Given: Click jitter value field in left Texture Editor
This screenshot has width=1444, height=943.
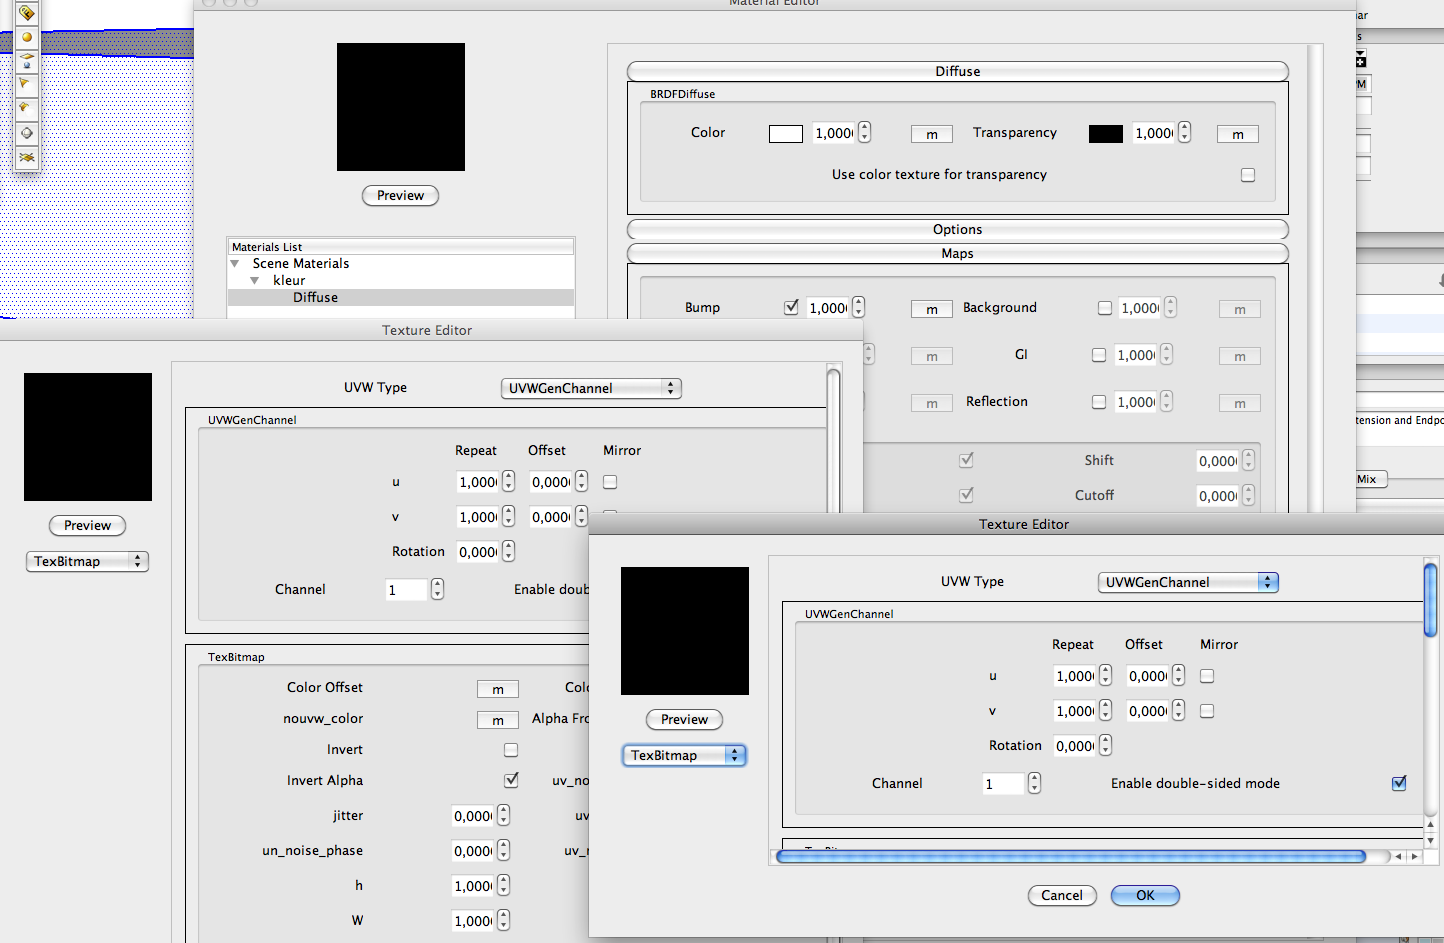Looking at the screenshot, I should tap(472, 815).
